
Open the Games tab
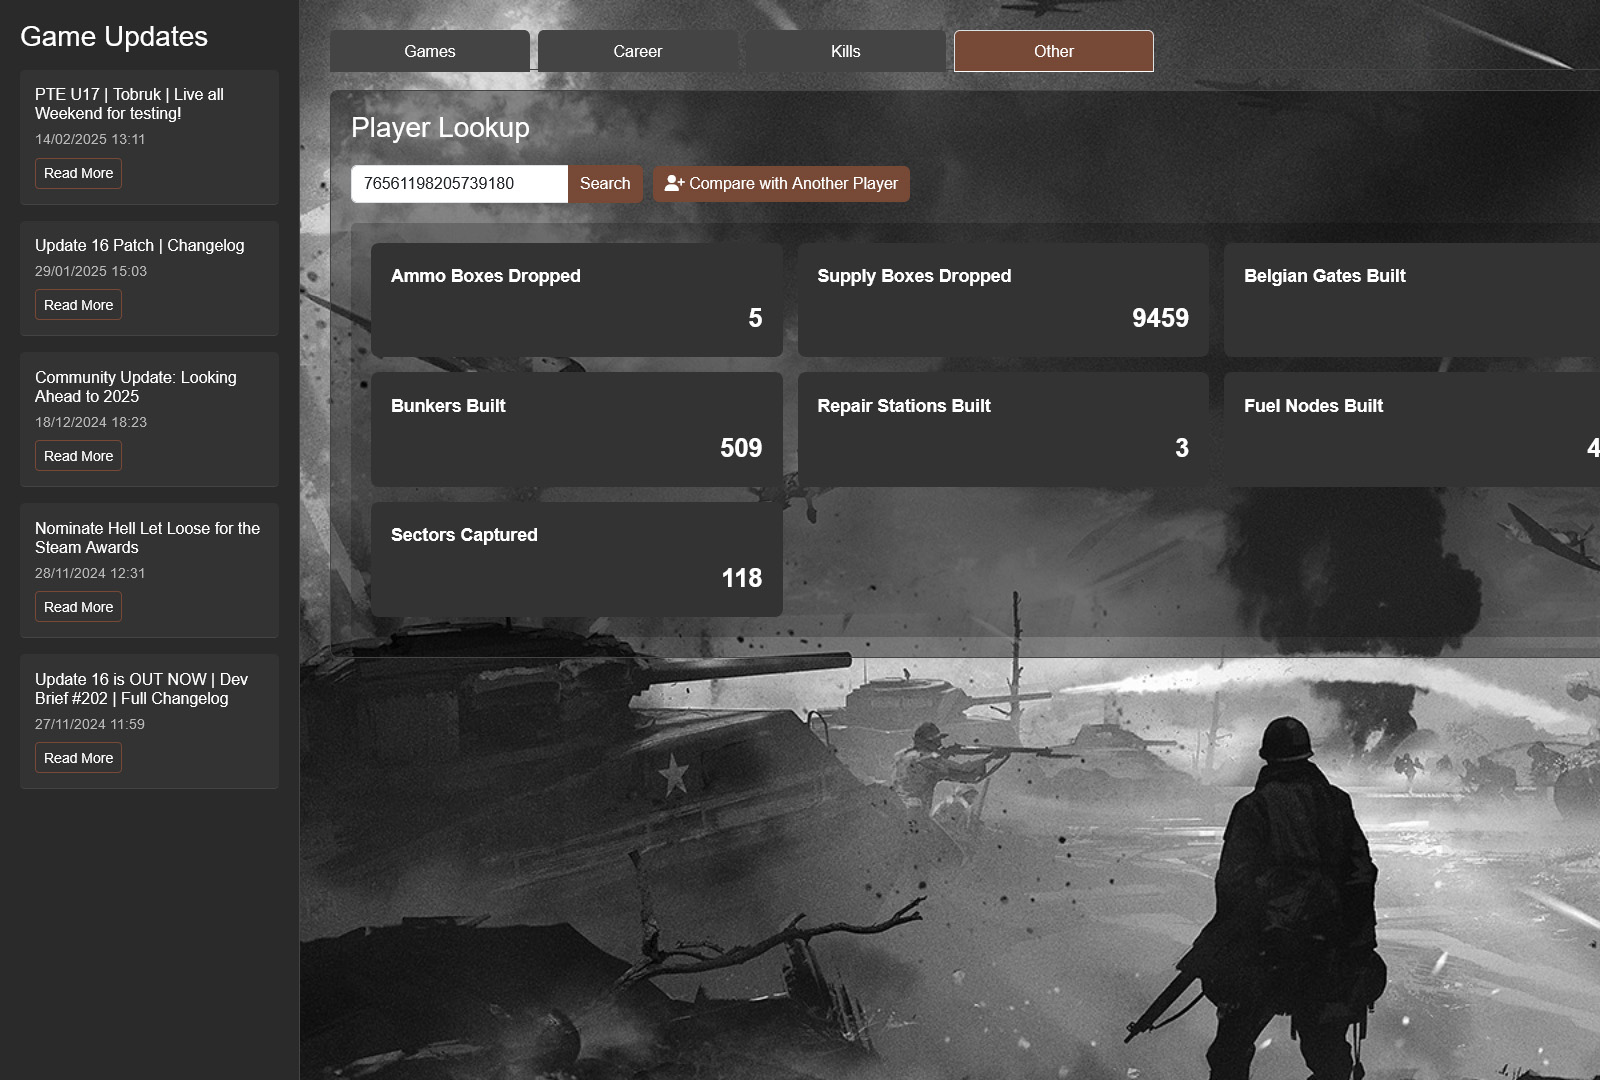click(x=430, y=51)
